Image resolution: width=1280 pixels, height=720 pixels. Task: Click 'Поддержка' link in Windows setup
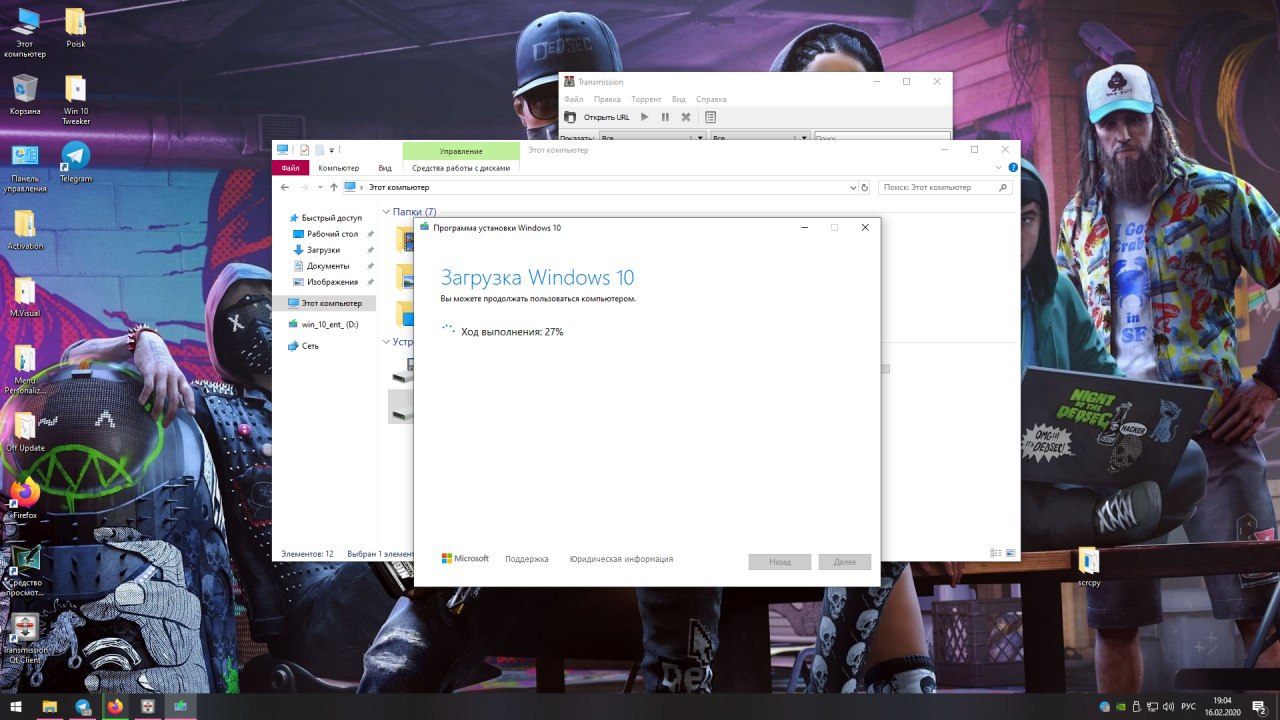(x=527, y=560)
